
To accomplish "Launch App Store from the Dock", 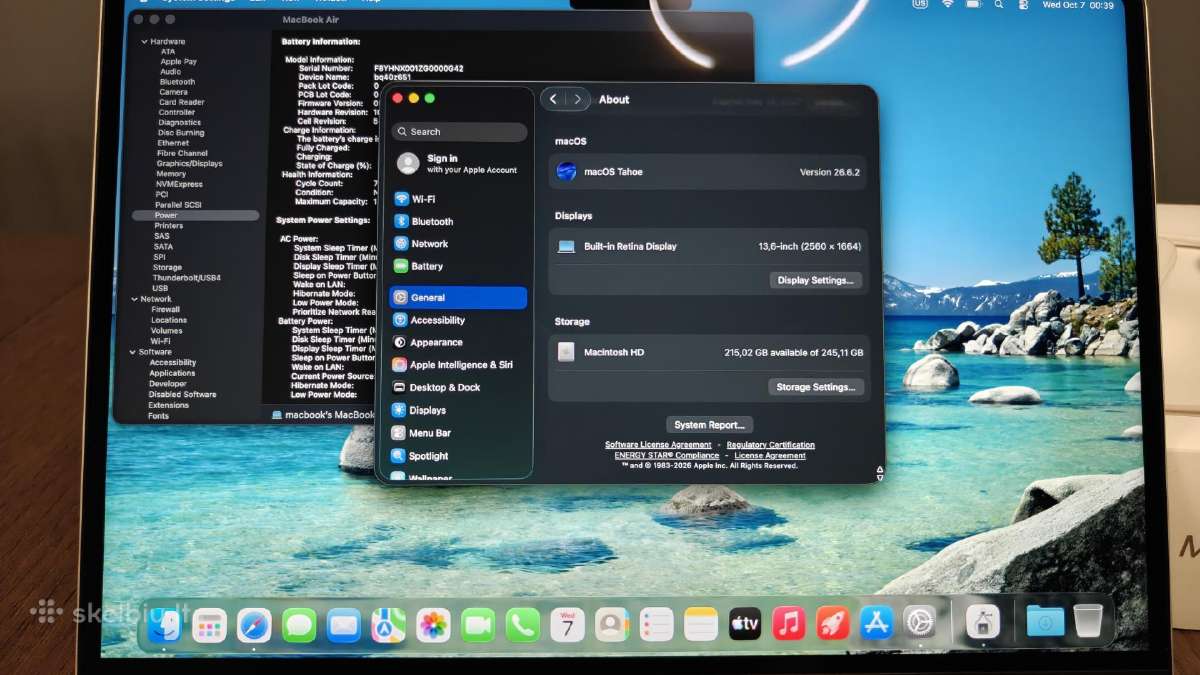I will (877, 624).
